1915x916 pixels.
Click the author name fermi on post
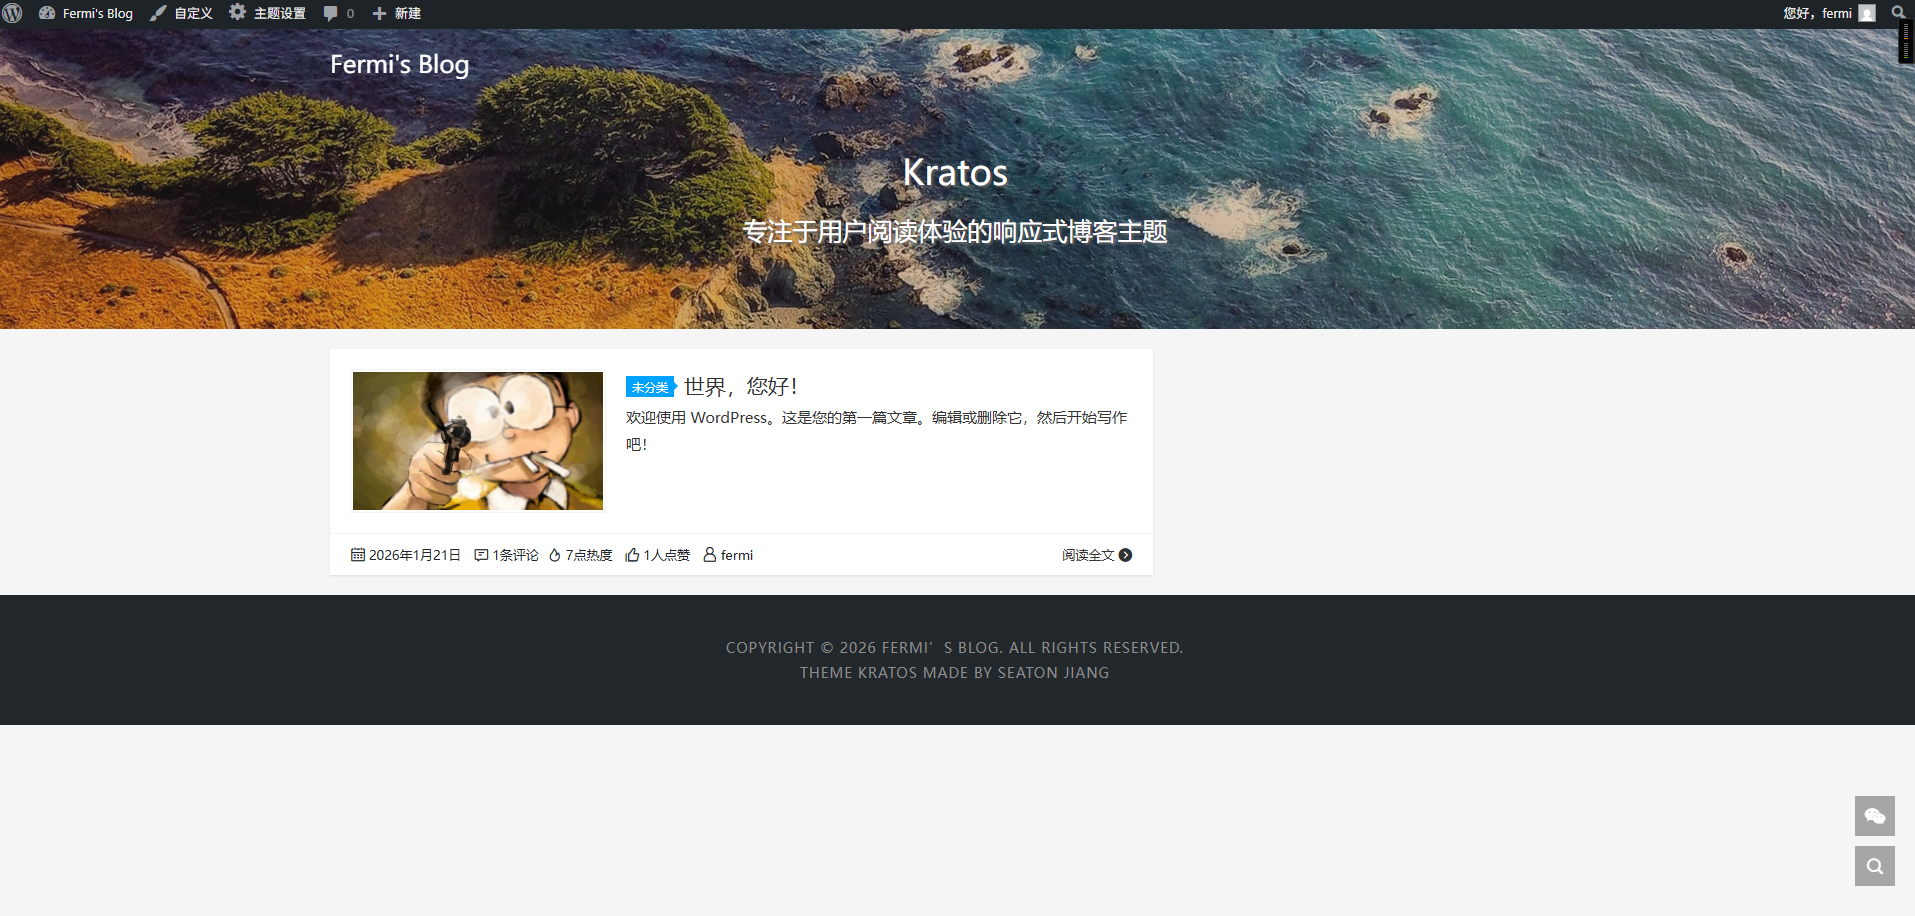tap(736, 555)
